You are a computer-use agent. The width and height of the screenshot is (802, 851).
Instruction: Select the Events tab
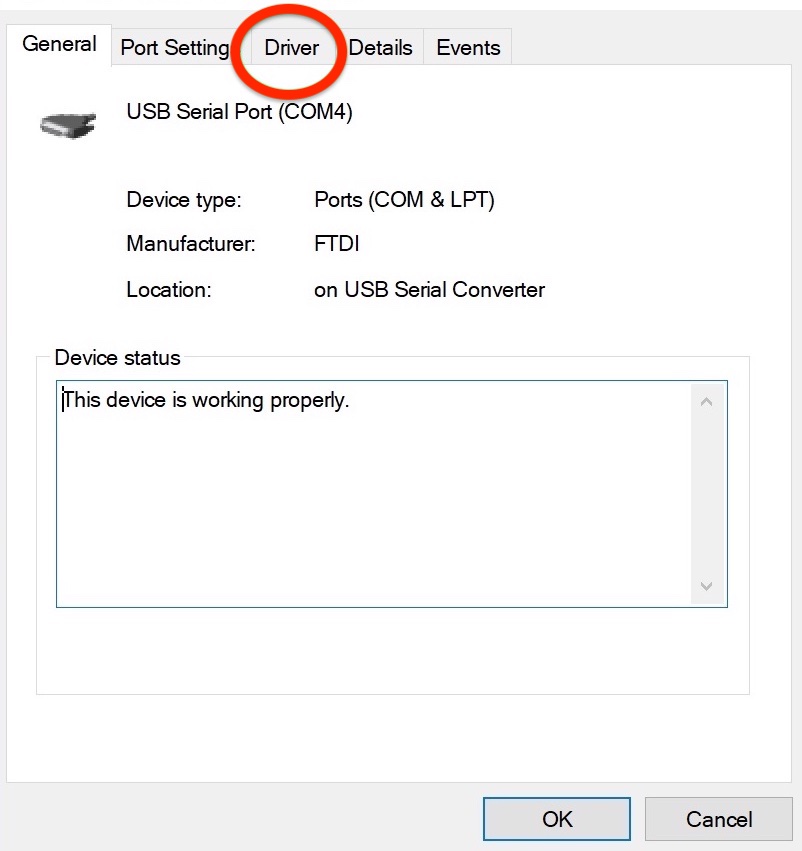click(x=468, y=48)
